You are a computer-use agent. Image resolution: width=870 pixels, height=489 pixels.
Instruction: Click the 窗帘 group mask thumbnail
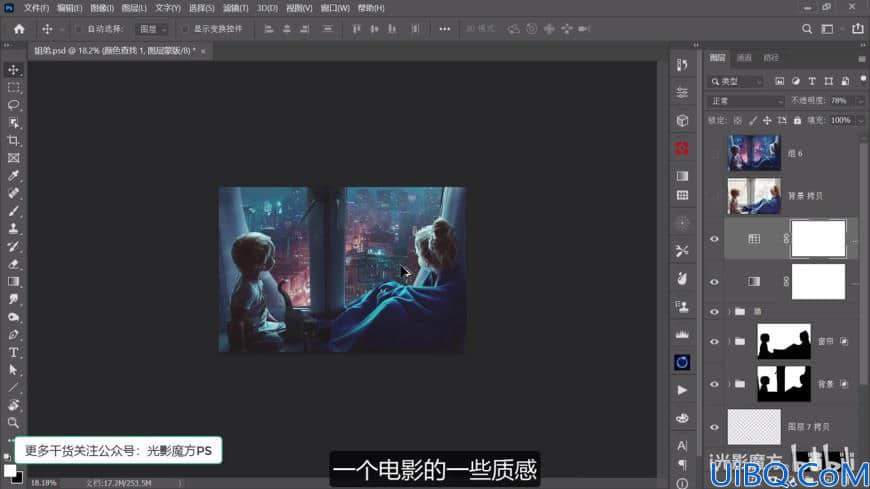click(783, 341)
